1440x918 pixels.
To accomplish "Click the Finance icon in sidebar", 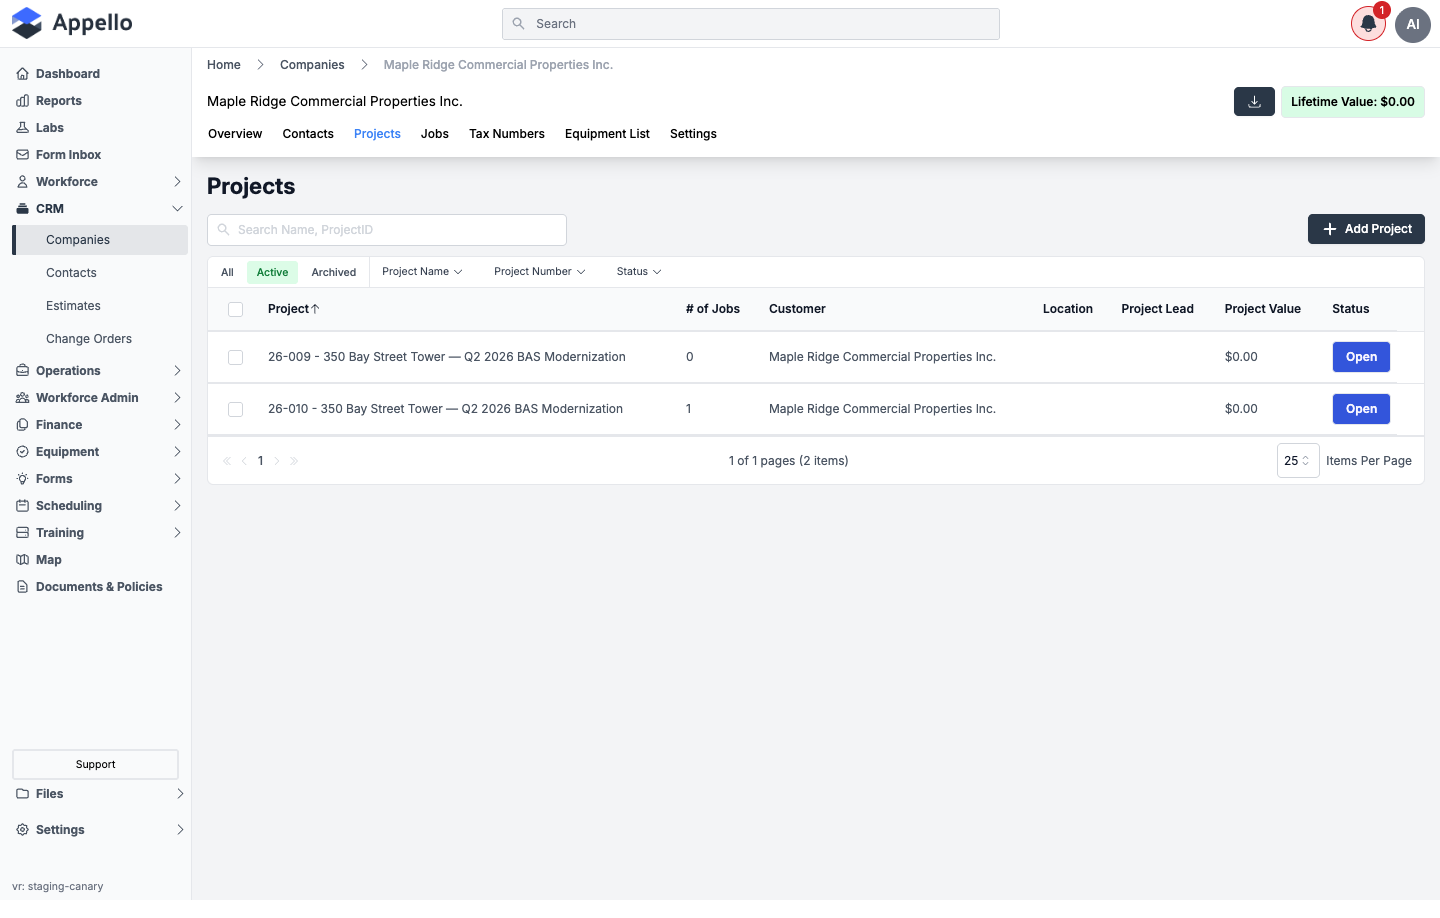I will point(22,425).
